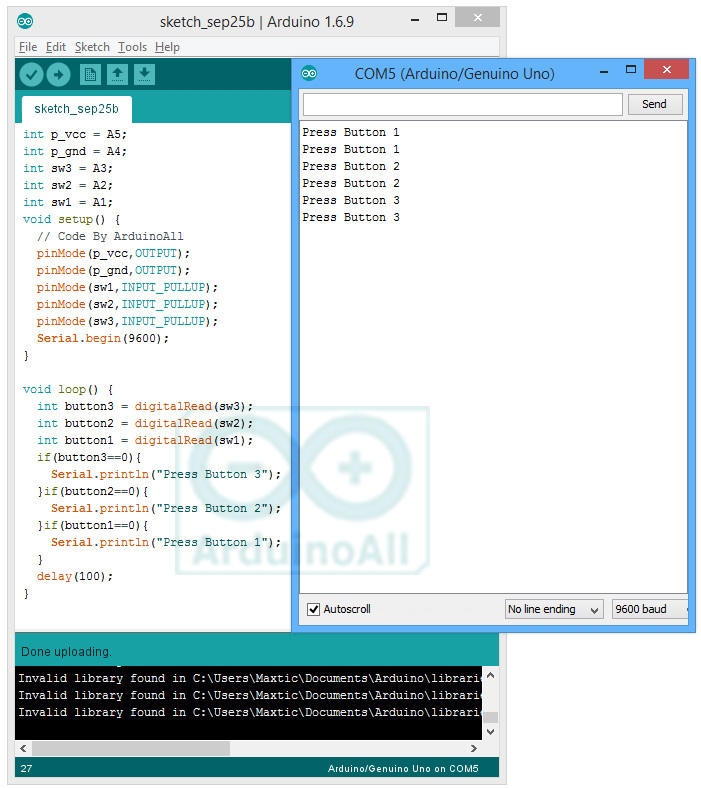The image size is (701, 788).
Task: Click horizontal scrollbar right arrow
Action: [x=473, y=748]
